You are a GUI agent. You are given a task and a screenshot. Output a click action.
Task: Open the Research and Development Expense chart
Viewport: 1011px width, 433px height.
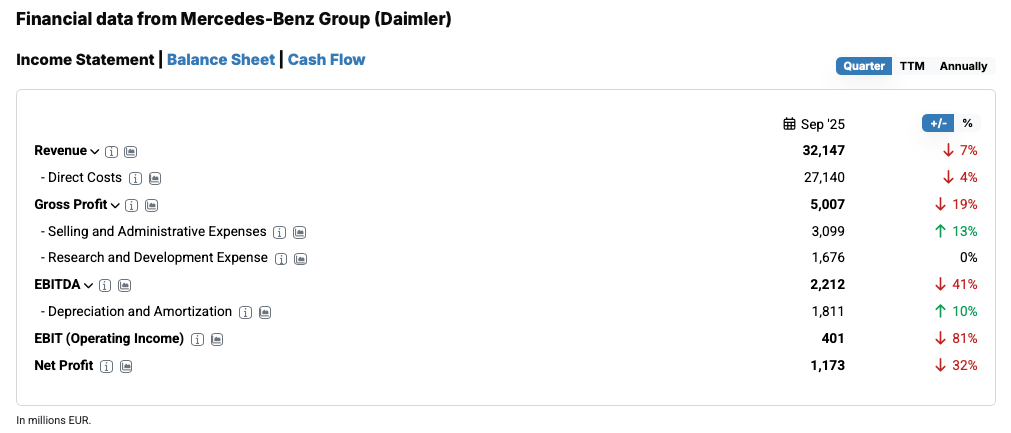(x=300, y=259)
